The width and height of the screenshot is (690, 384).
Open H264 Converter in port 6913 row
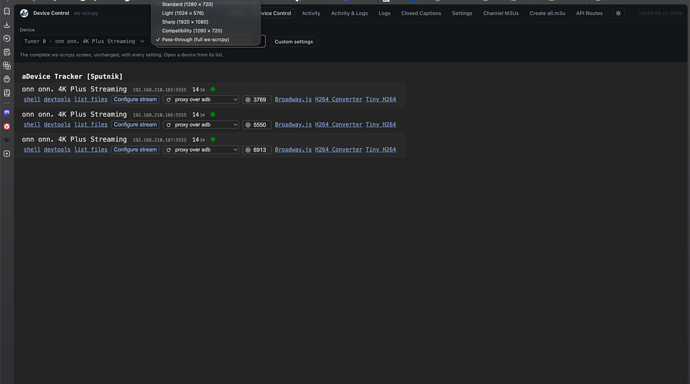pos(338,150)
